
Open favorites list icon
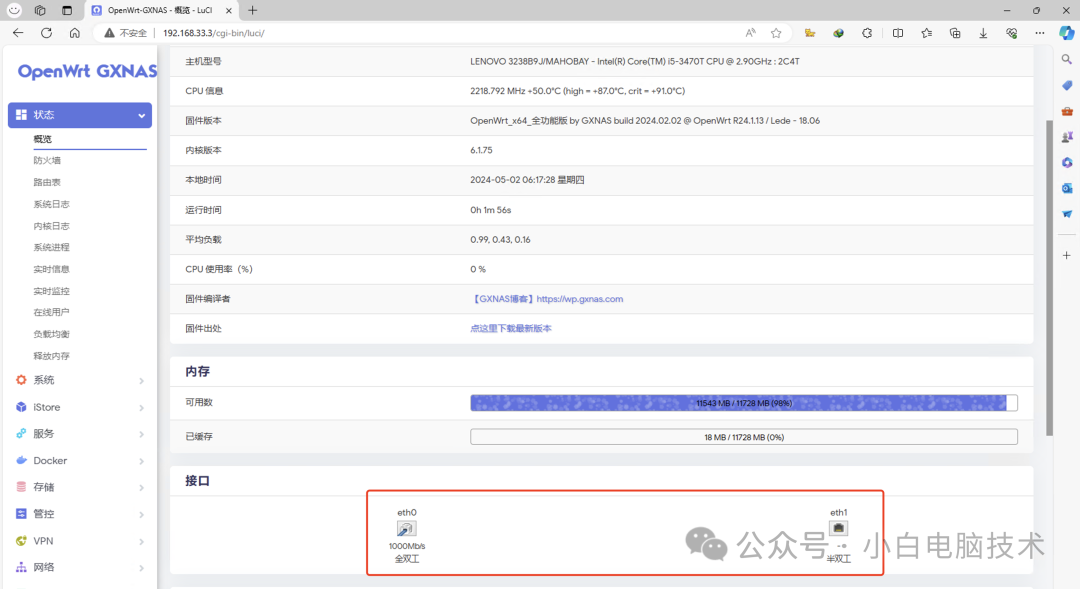(926, 33)
